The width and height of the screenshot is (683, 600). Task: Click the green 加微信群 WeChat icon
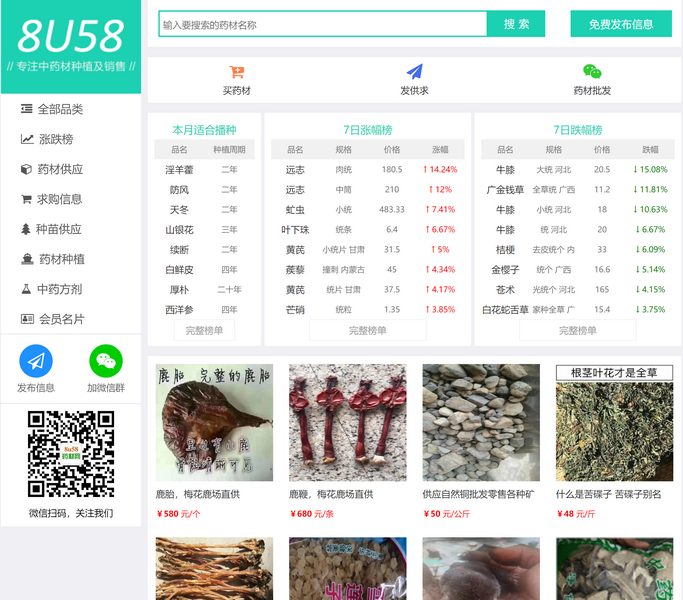pos(105,361)
